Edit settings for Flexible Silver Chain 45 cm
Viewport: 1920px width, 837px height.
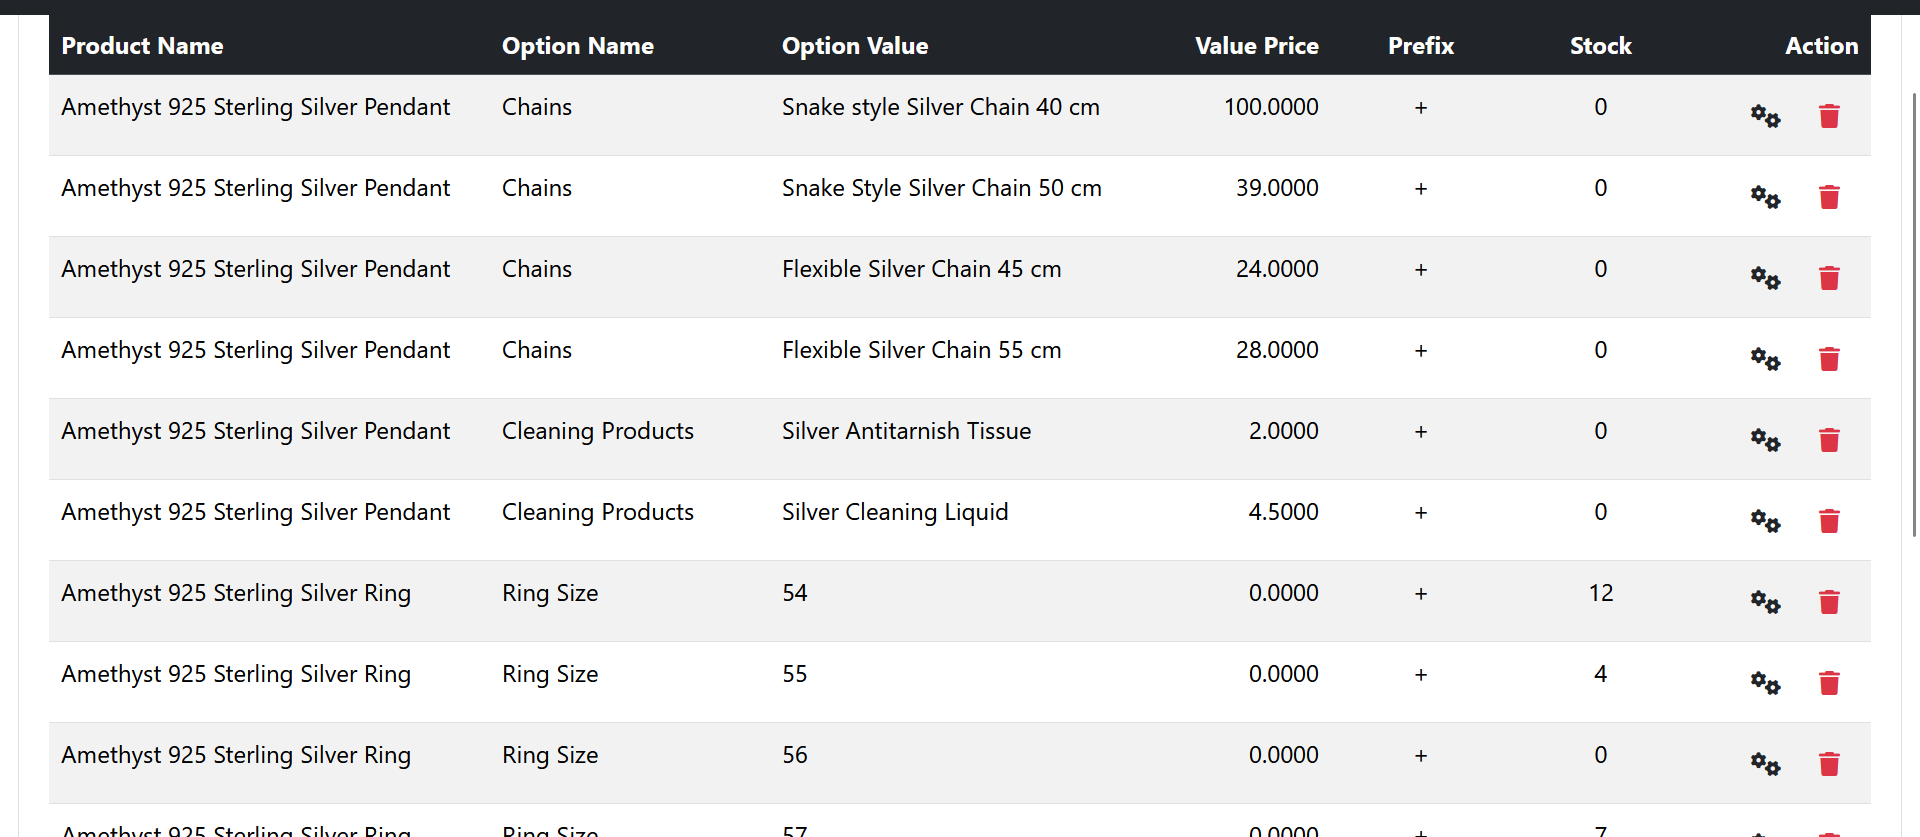1765,278
